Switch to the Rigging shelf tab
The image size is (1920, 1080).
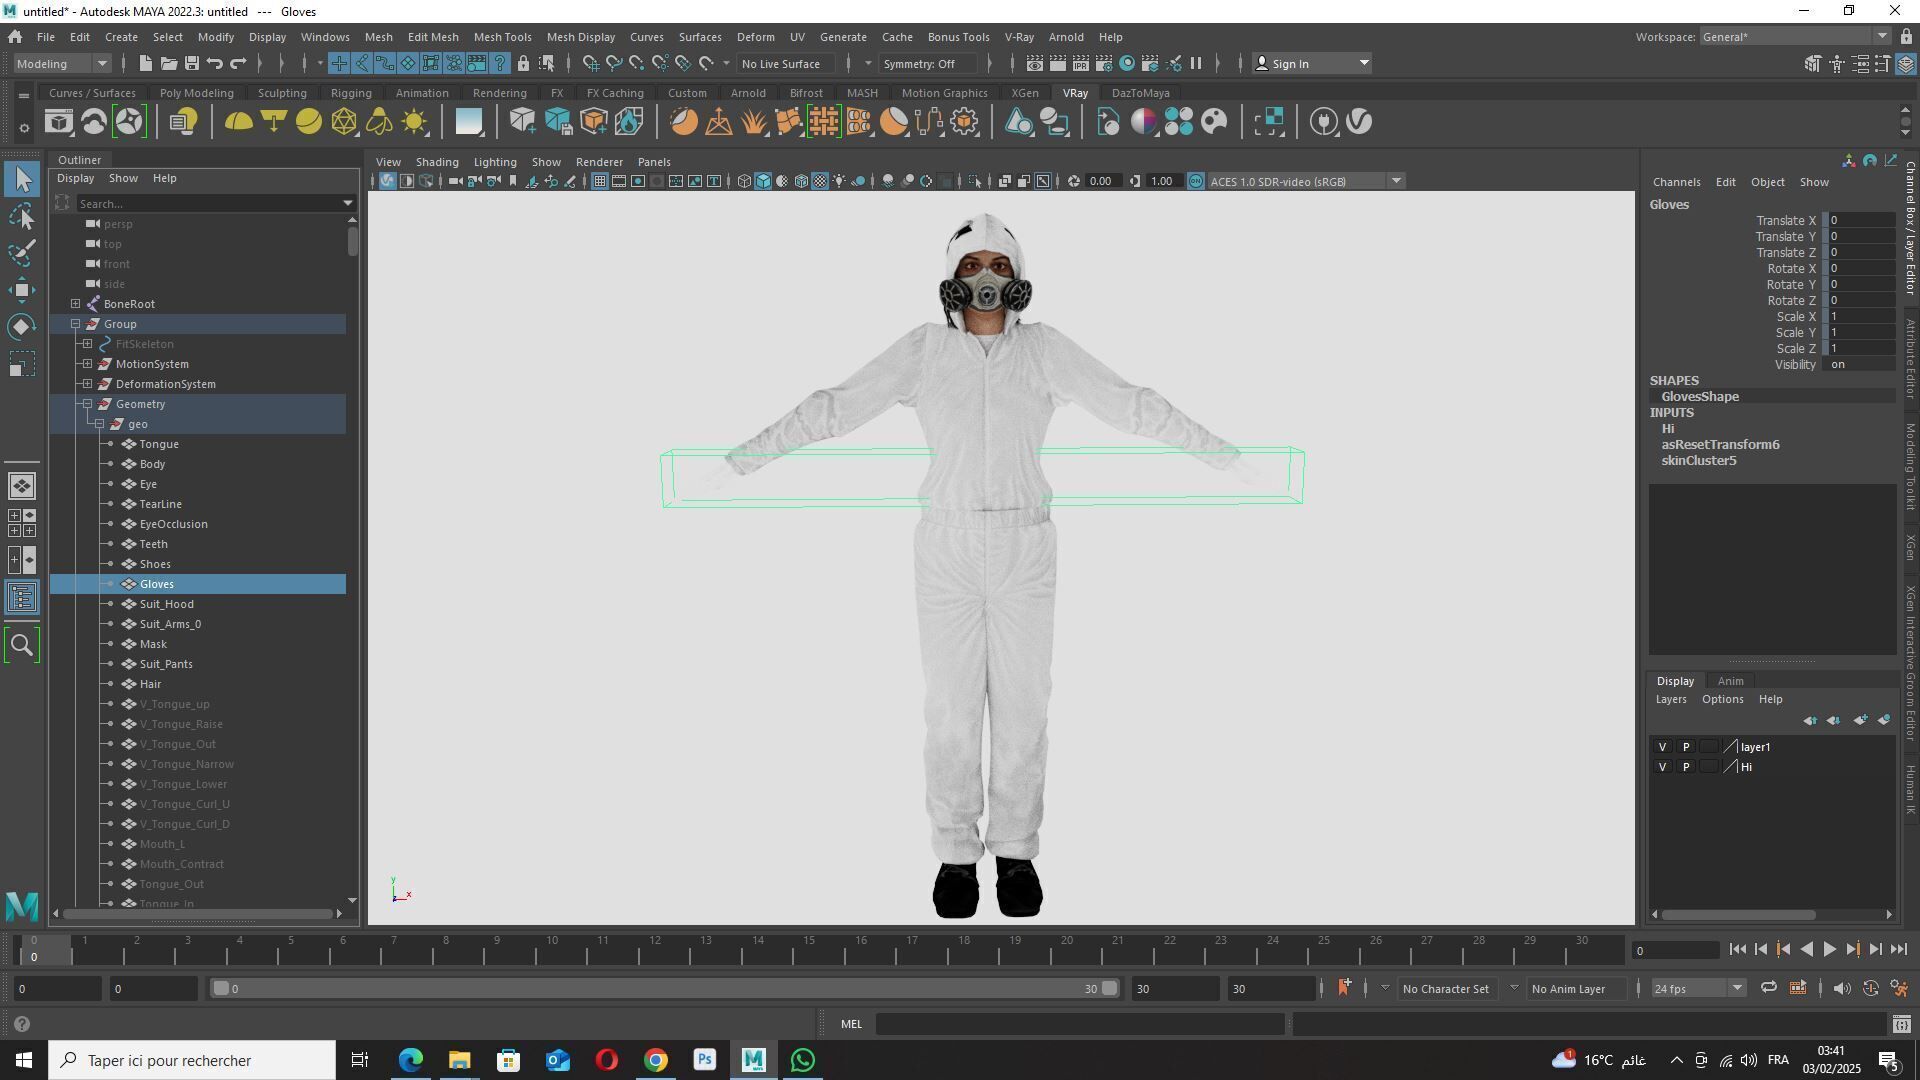point(351,93)
